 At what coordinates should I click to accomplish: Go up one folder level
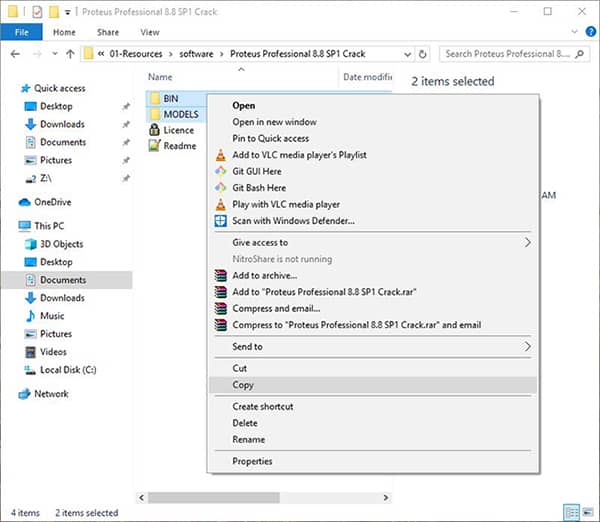click(70, 54)
